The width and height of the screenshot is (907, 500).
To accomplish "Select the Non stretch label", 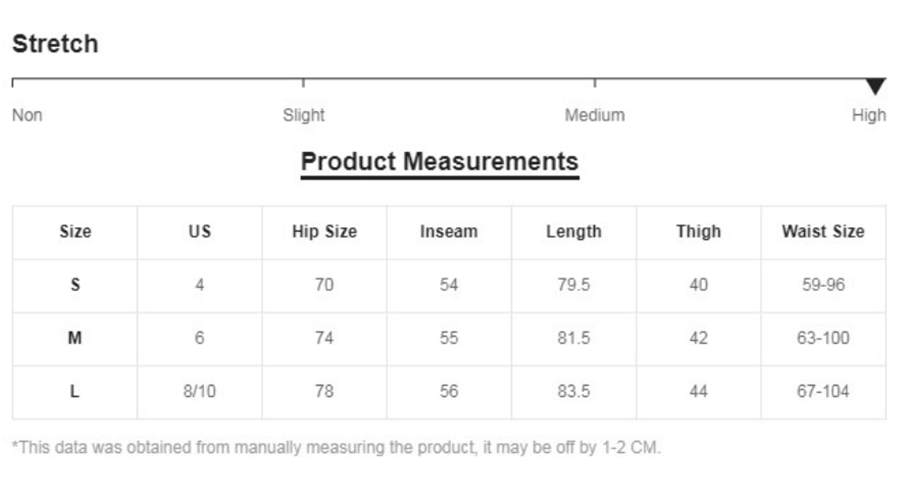I will point(27,115).
